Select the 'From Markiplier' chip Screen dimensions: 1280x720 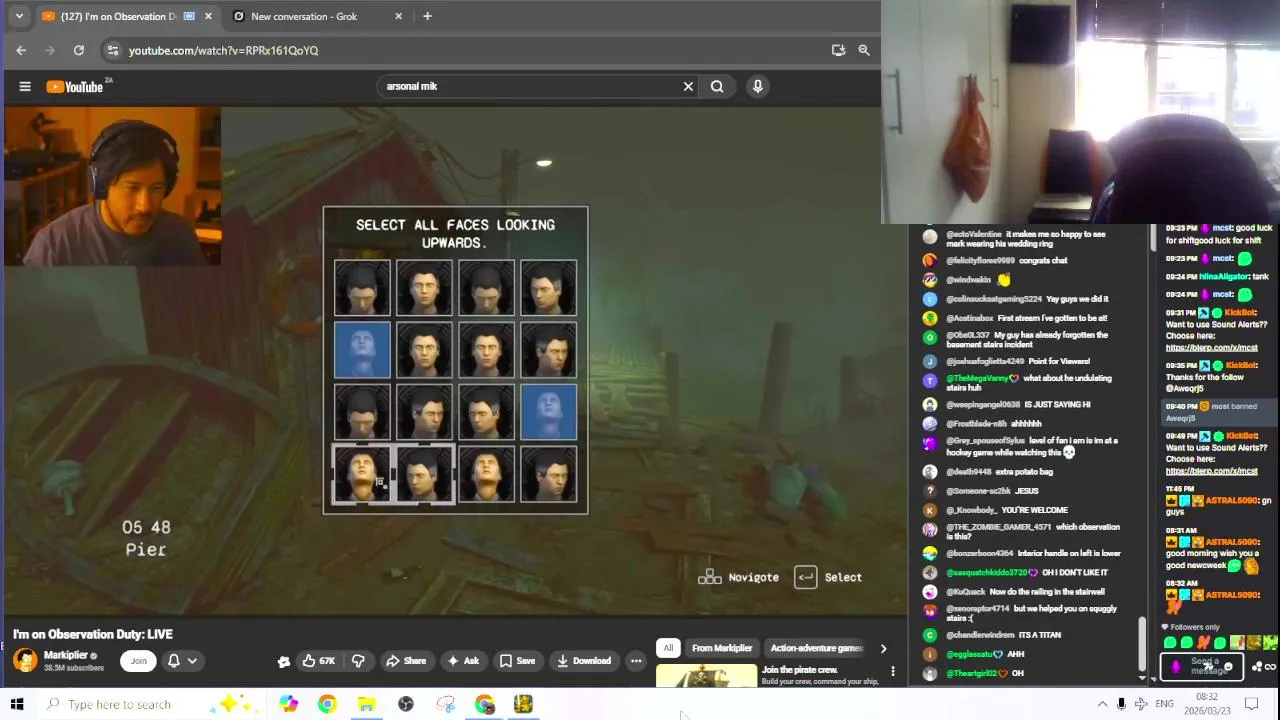(x=722, y=648)
